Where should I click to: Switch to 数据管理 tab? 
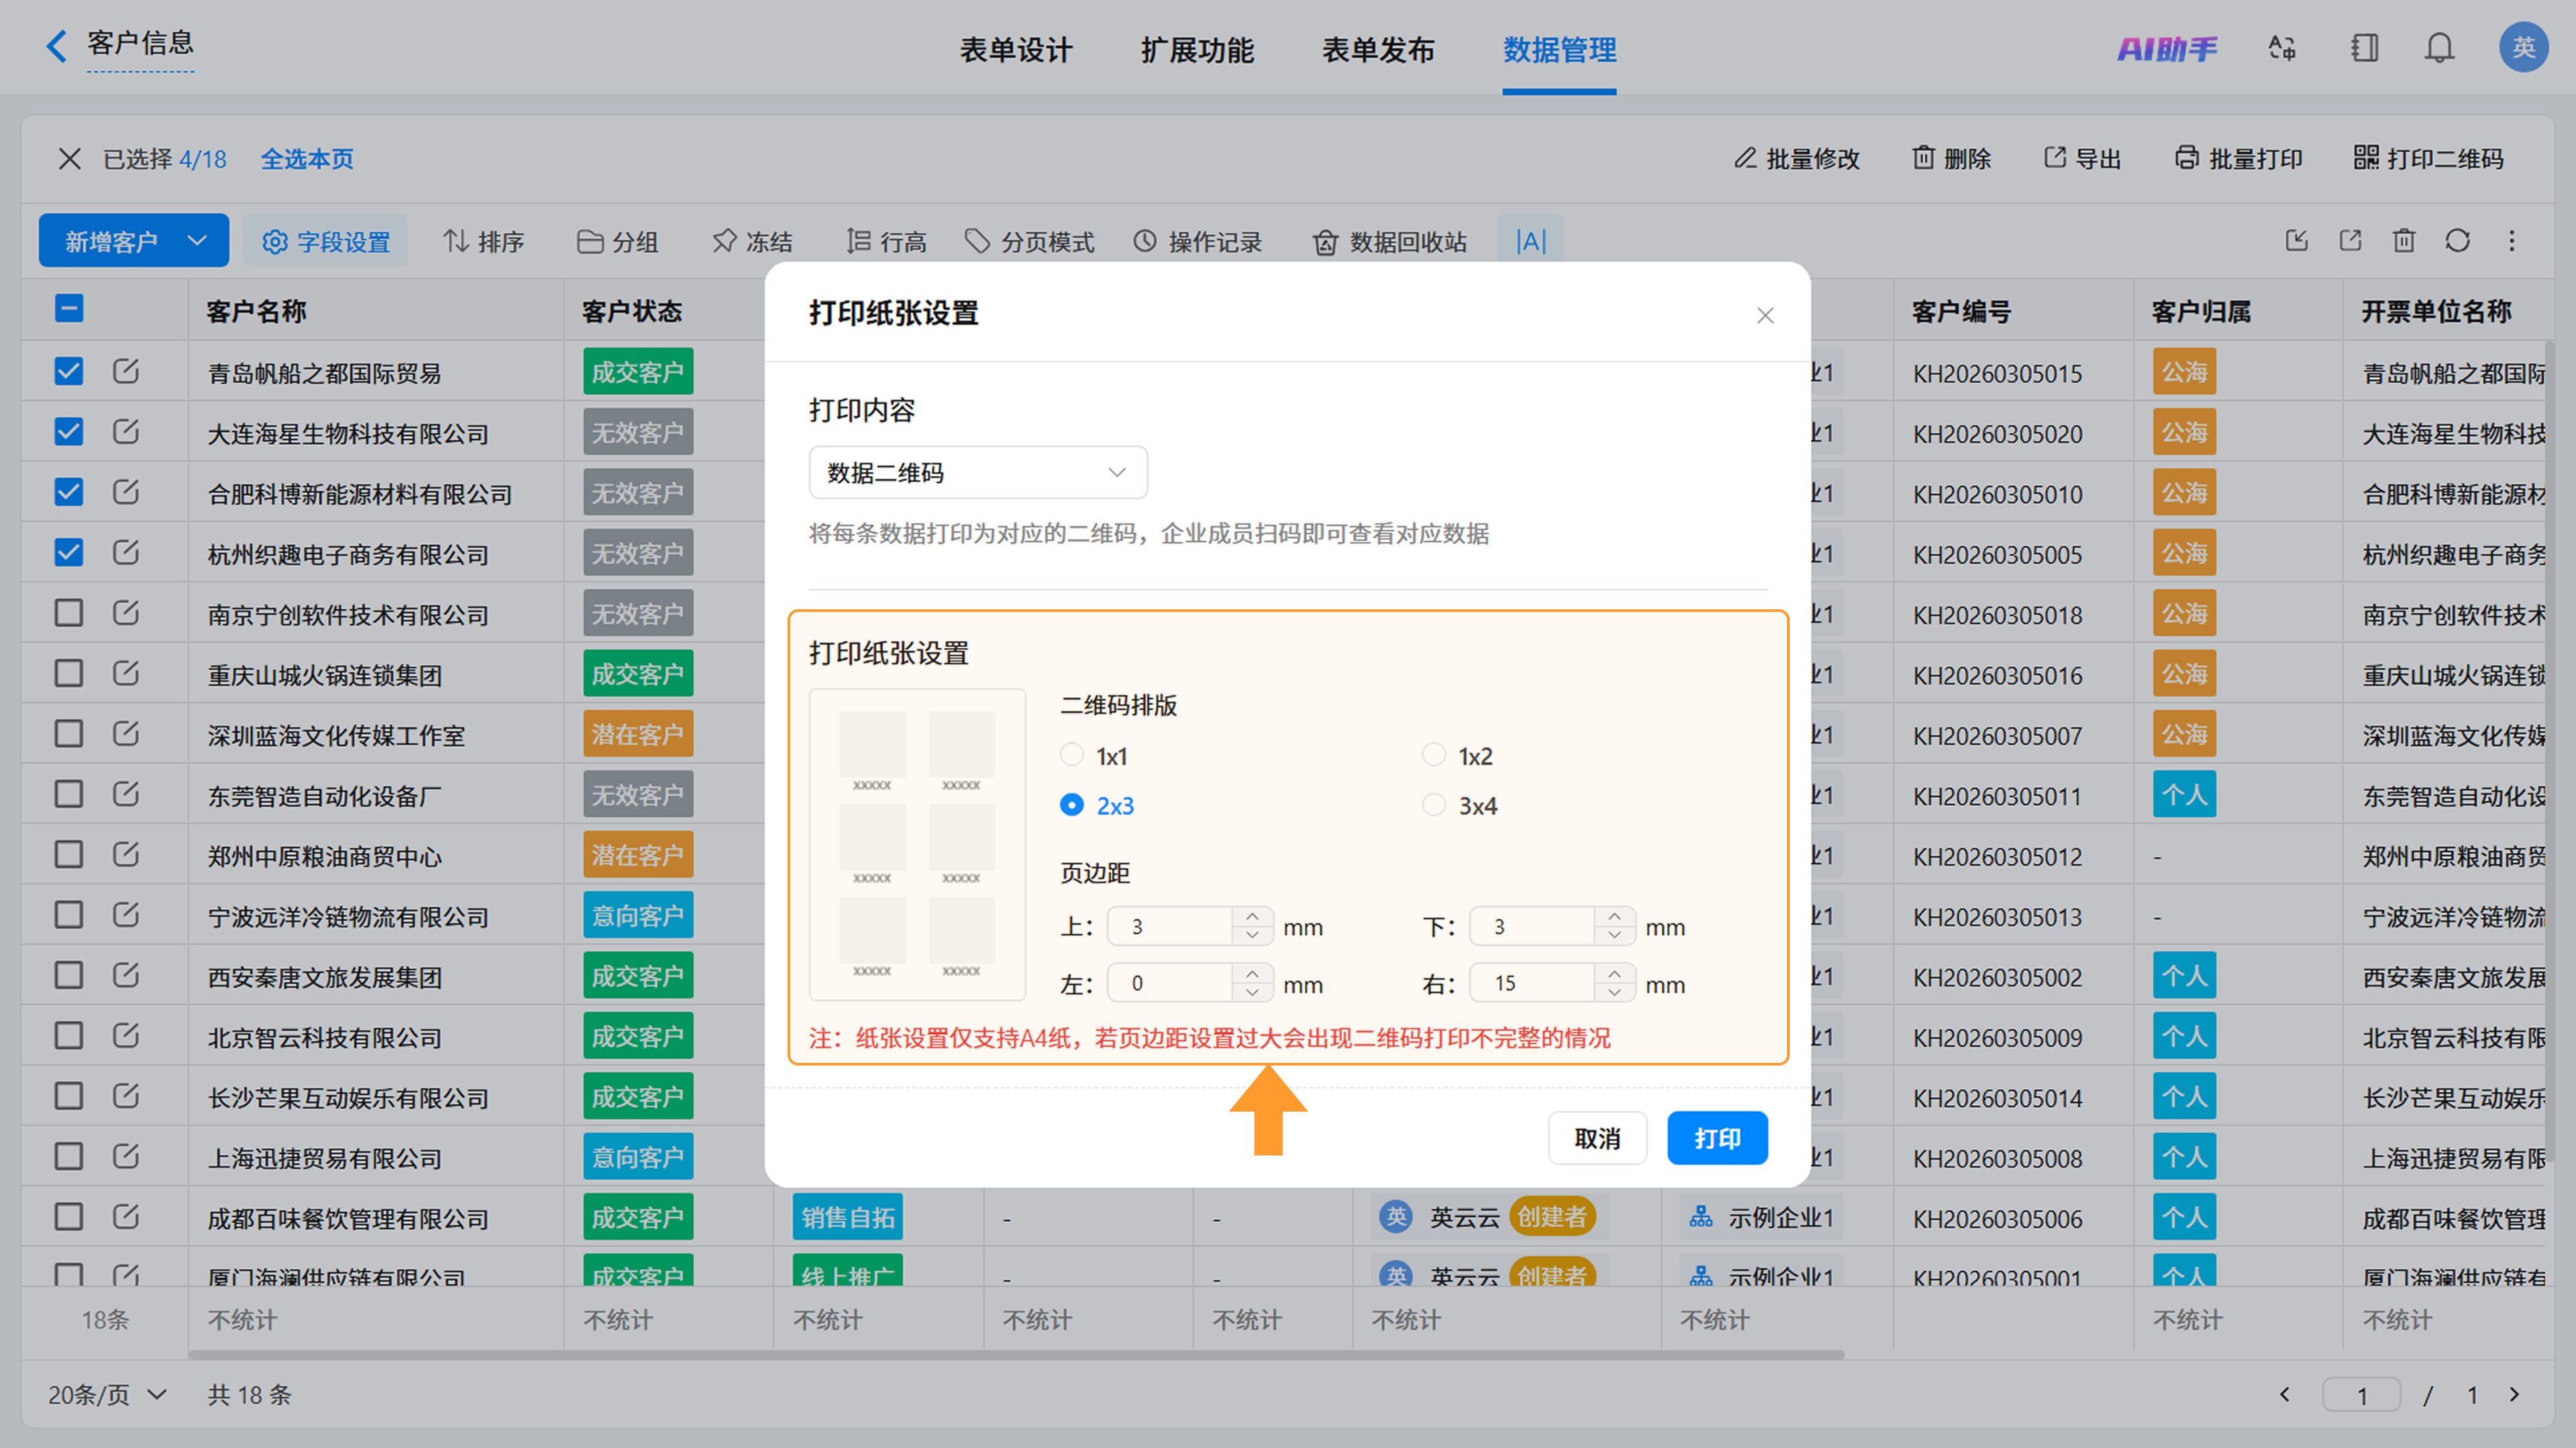coord(1559,49)
